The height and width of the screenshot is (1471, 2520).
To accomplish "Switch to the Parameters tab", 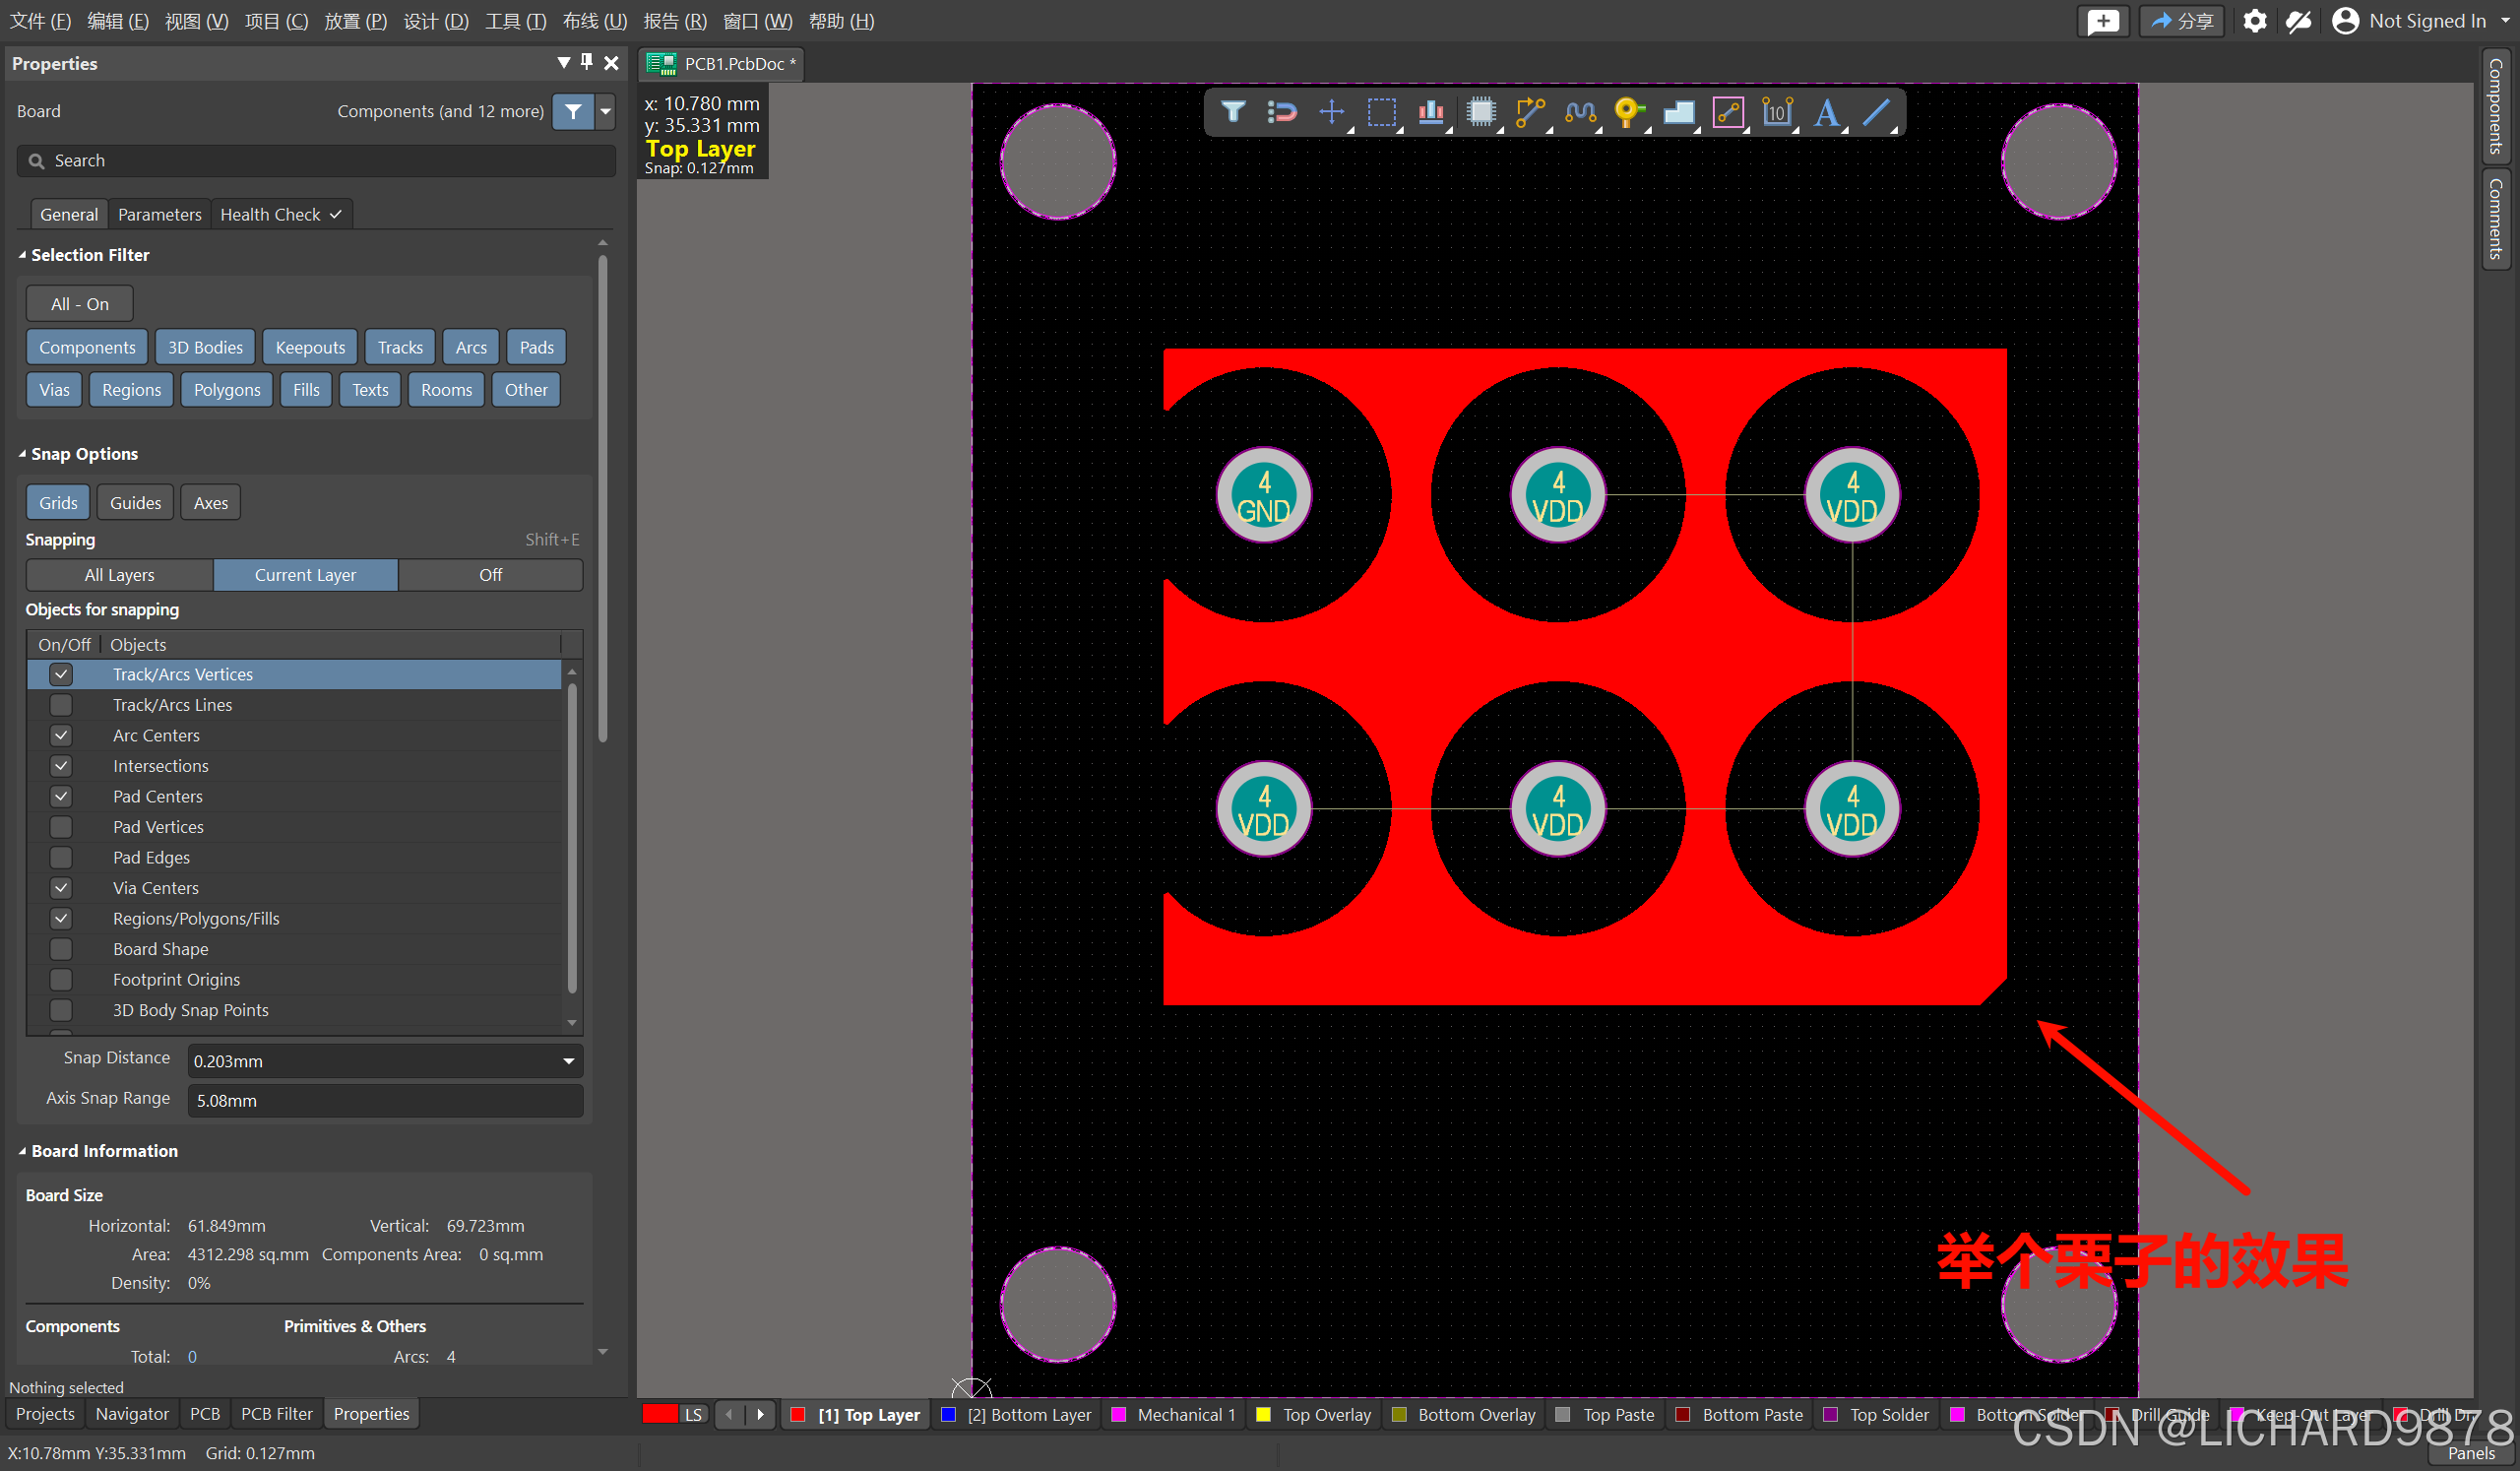I will pos(159,214).
